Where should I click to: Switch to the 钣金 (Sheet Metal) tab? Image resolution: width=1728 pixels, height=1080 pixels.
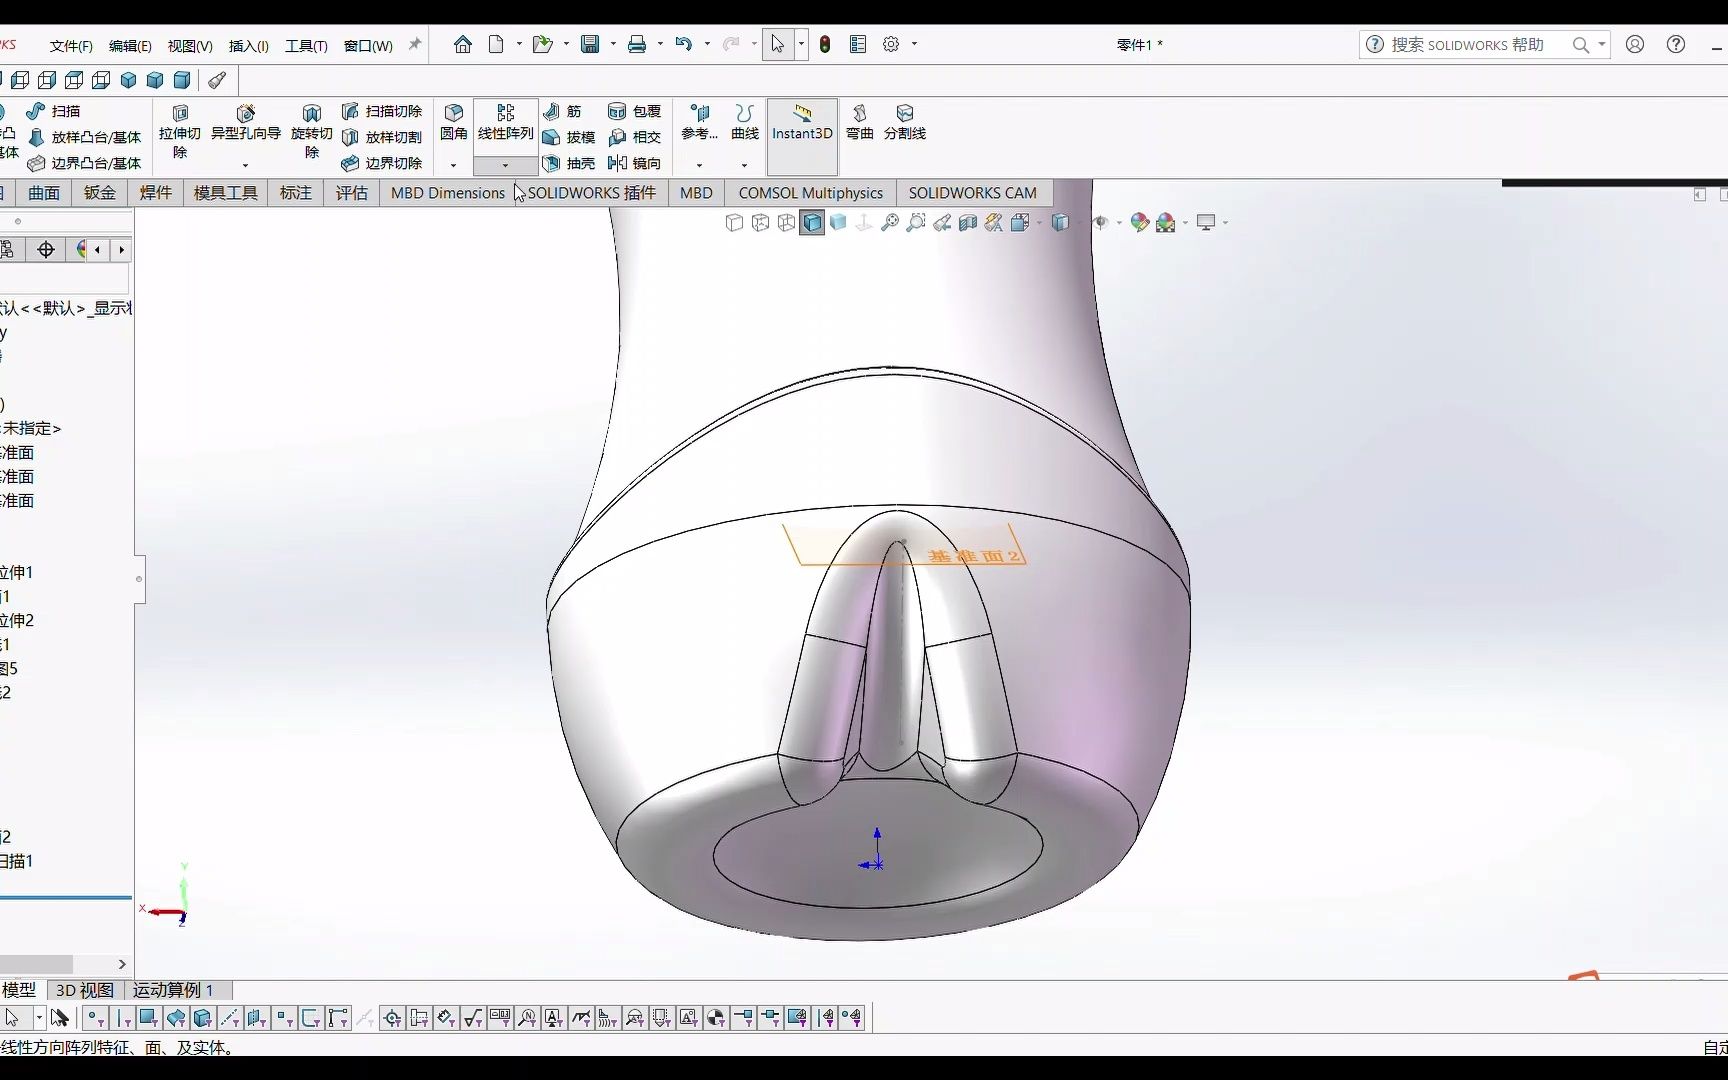(x=99, y=193)
